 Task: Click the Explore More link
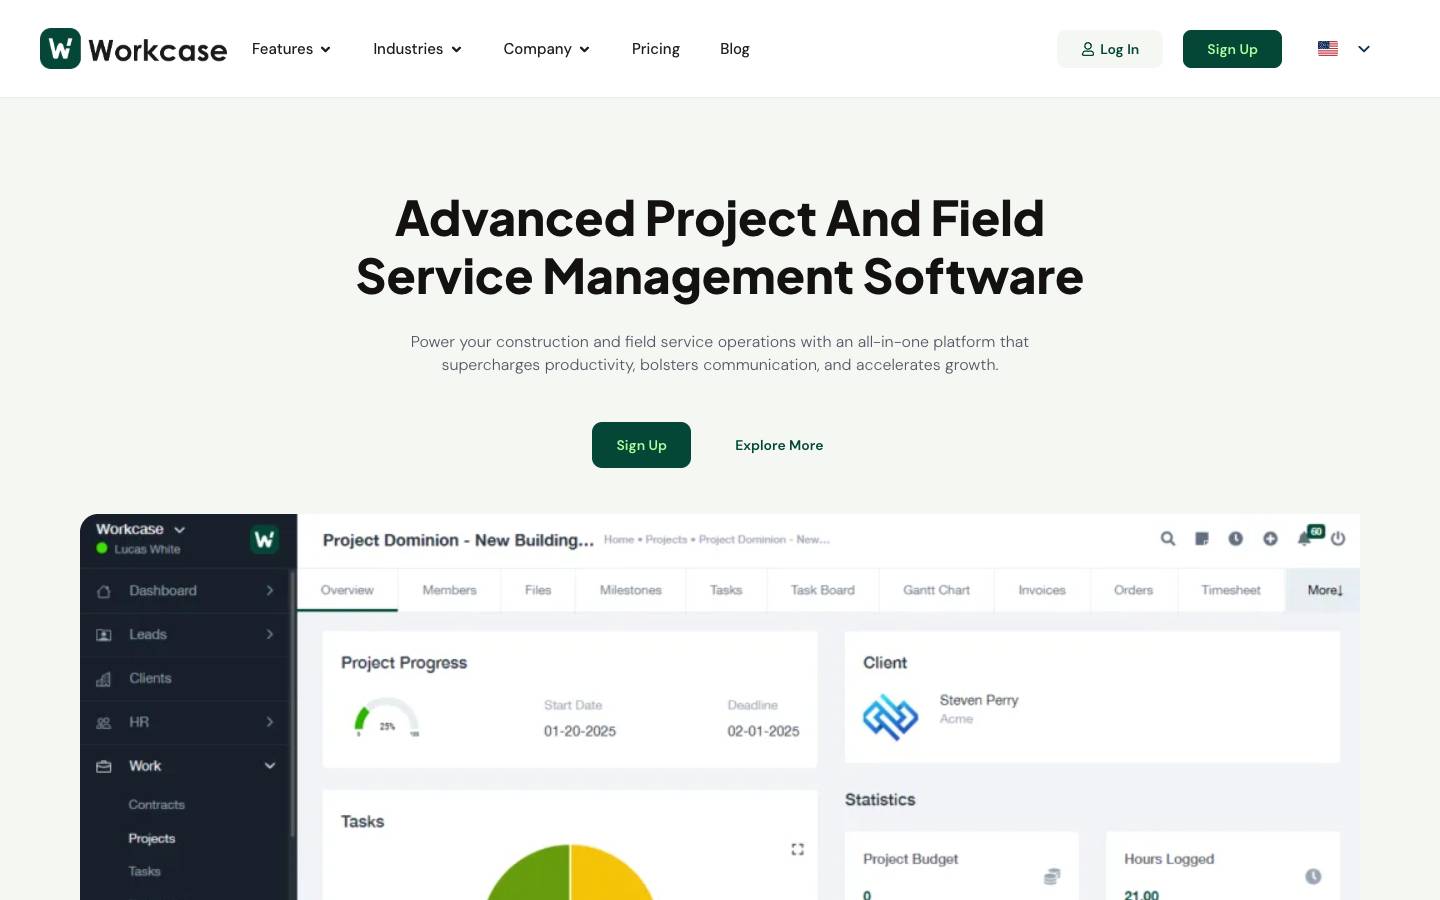(x=779, y=445)
